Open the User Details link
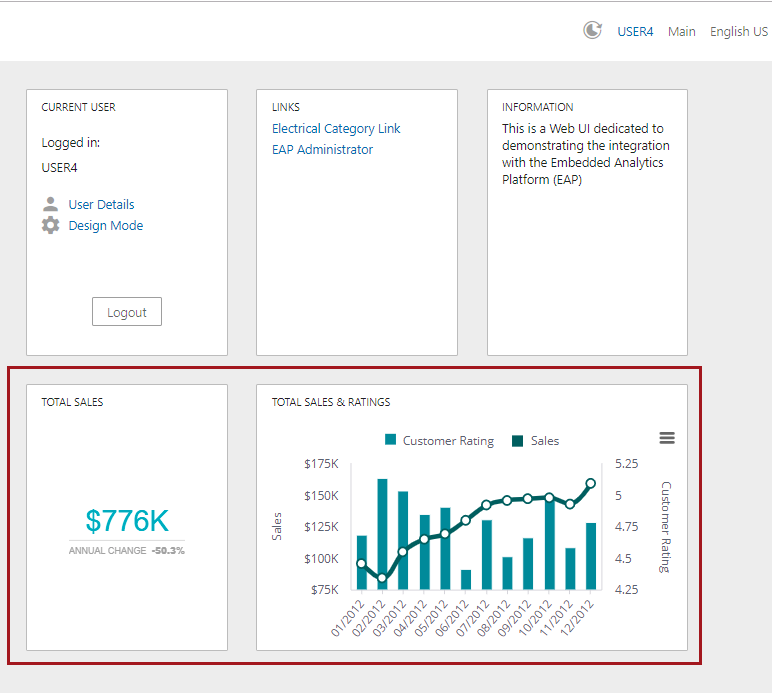Screen dimensions: 772x693 [x=101, y=204]
